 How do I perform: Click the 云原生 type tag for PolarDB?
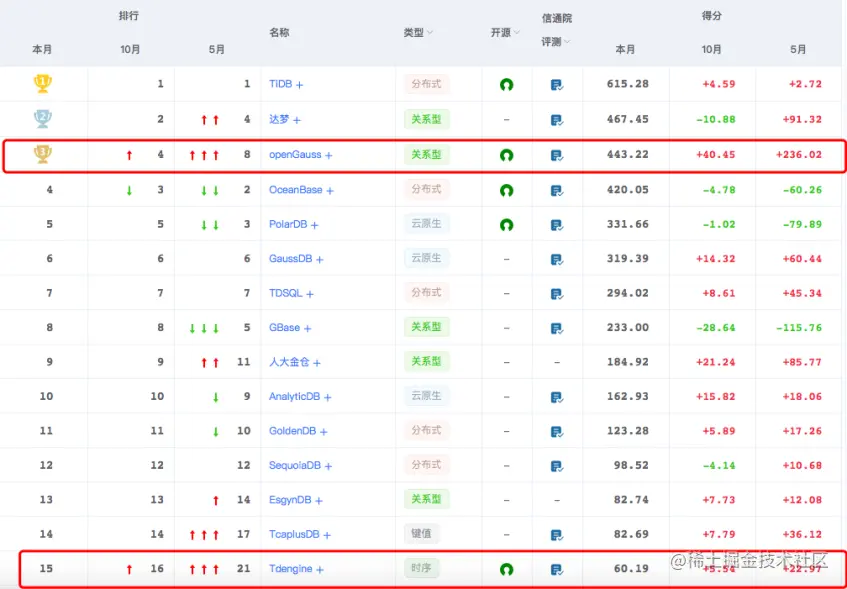pos(427,224)
